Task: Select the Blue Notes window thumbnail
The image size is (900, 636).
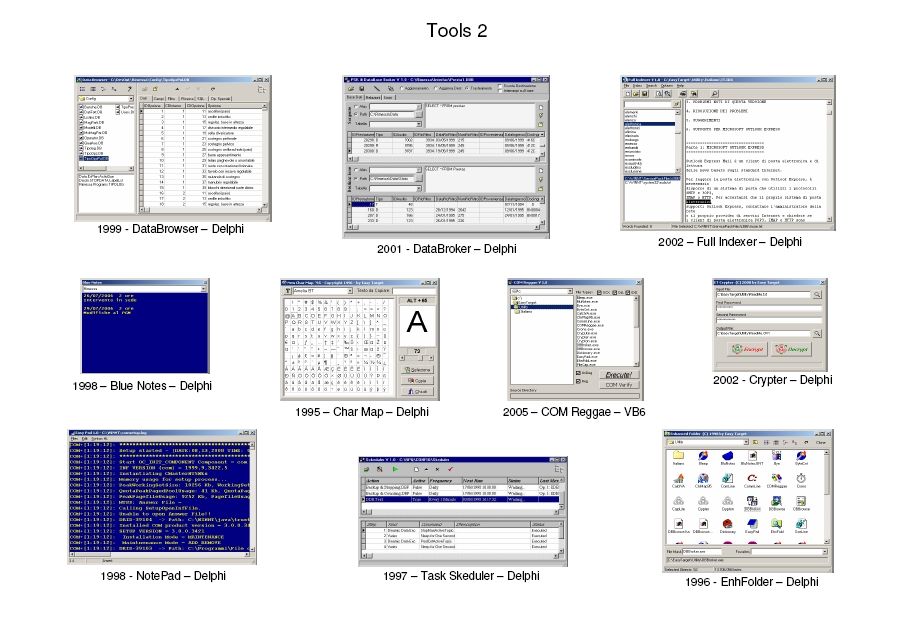Action: [x=145, y=325]
